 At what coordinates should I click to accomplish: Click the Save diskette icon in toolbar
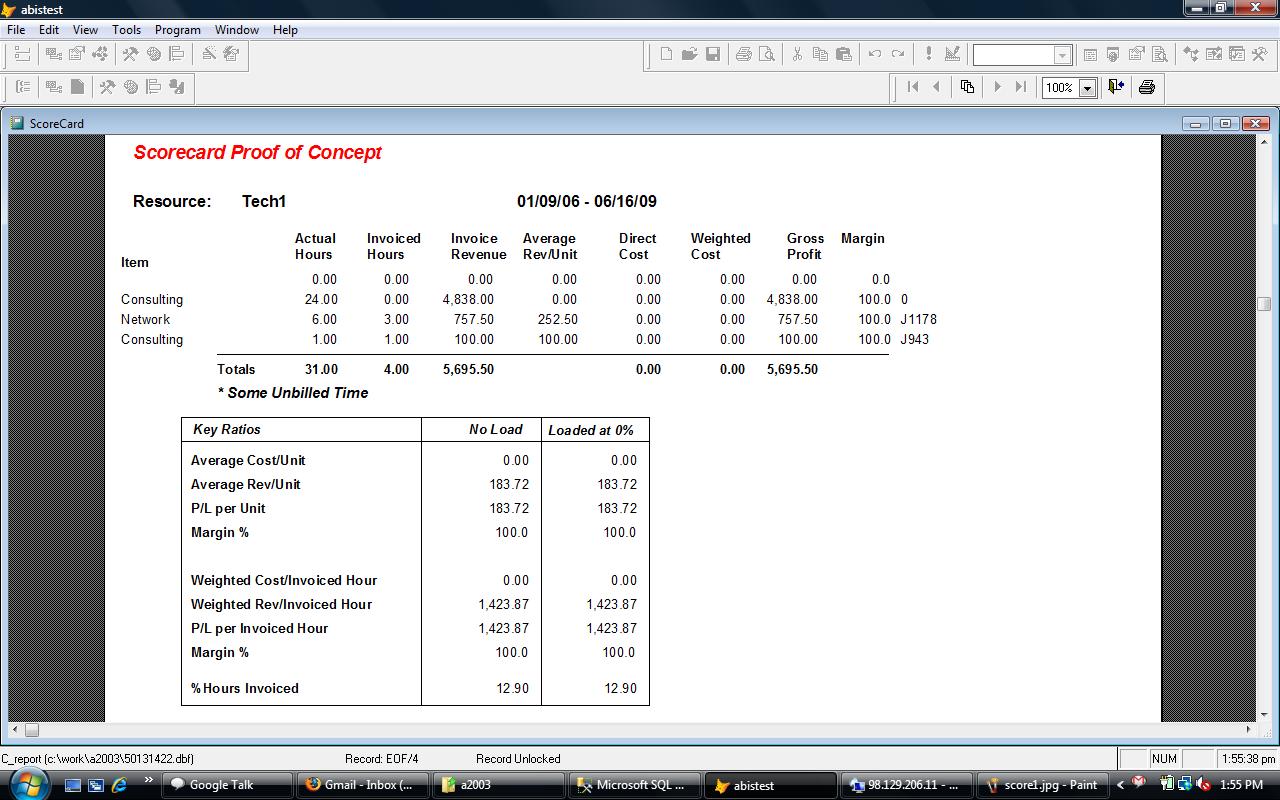click(x=713, y=54)
